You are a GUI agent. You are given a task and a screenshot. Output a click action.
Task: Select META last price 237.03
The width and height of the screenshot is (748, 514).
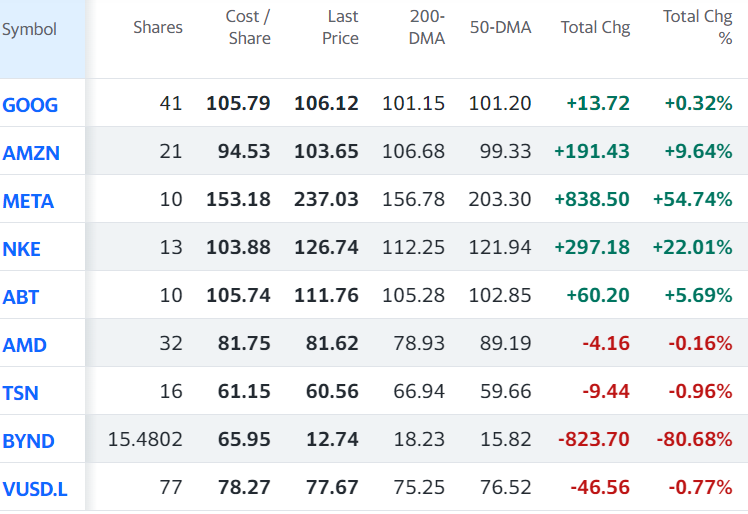[326, 199]
